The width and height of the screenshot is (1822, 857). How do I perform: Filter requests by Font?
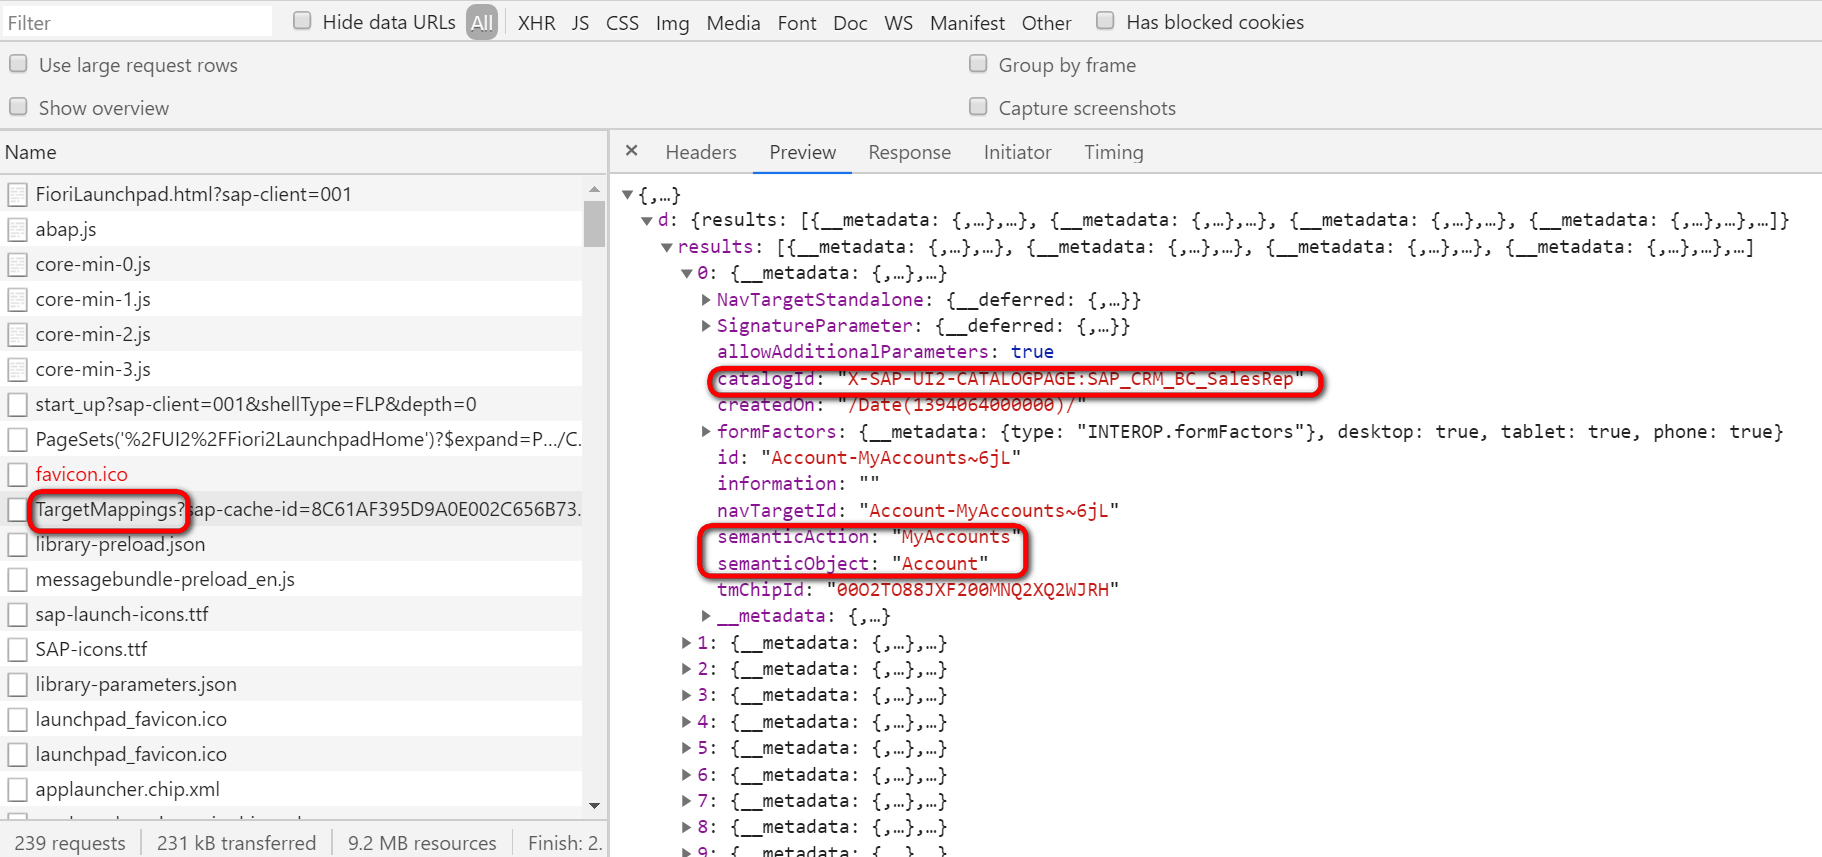click(x=797, y=22)
